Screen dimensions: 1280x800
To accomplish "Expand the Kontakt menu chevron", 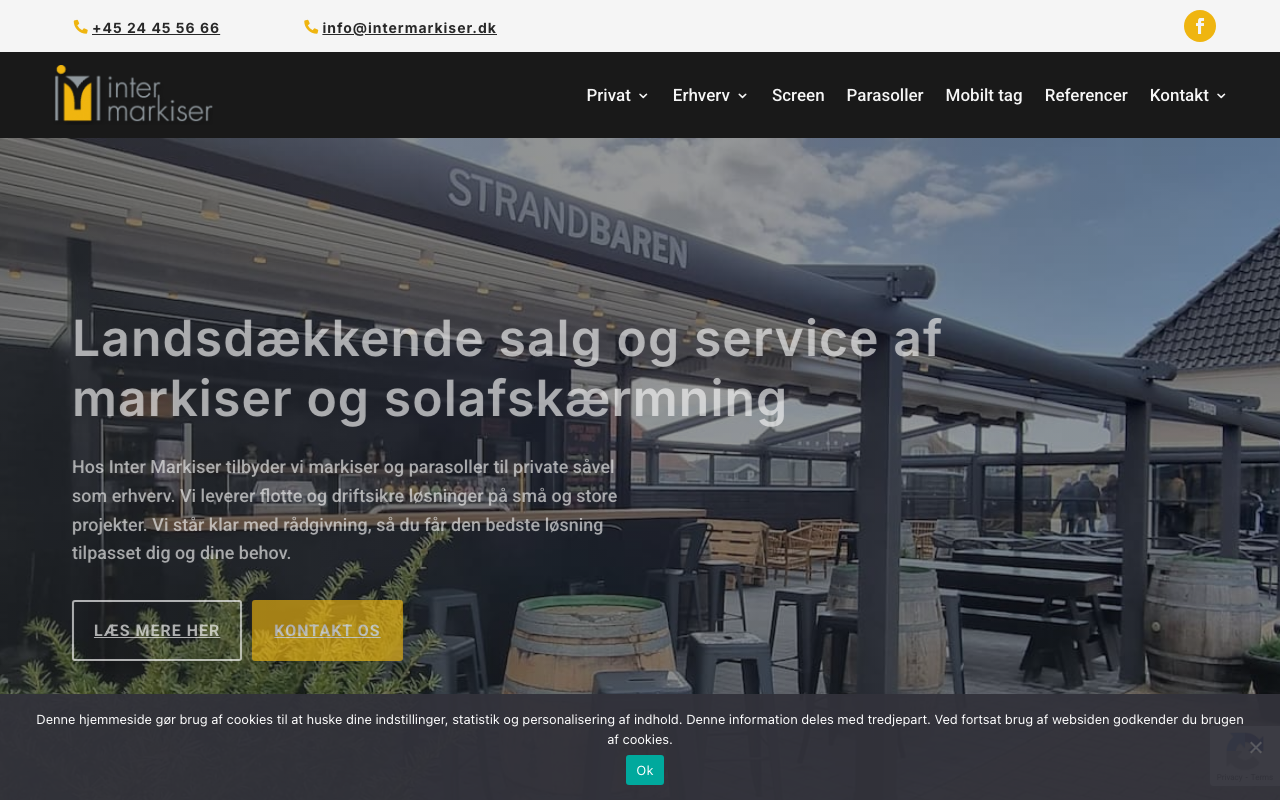I will click(x=1221, y=96).
